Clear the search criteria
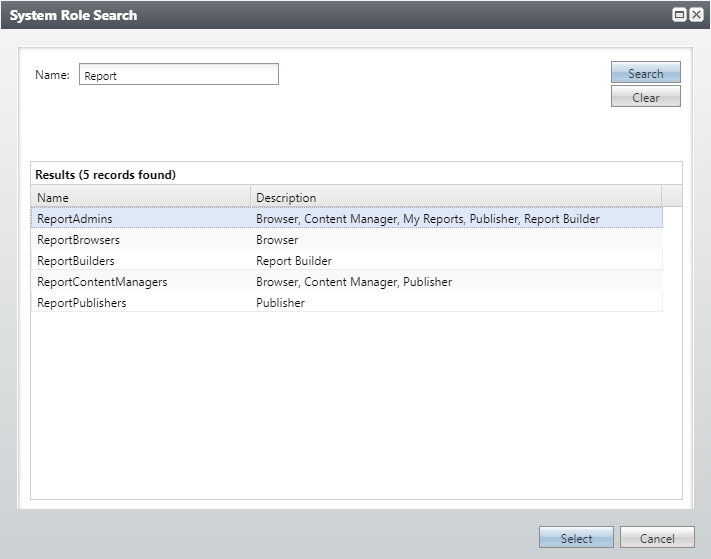This screenshot has width=711, height=559. (645, 97)
